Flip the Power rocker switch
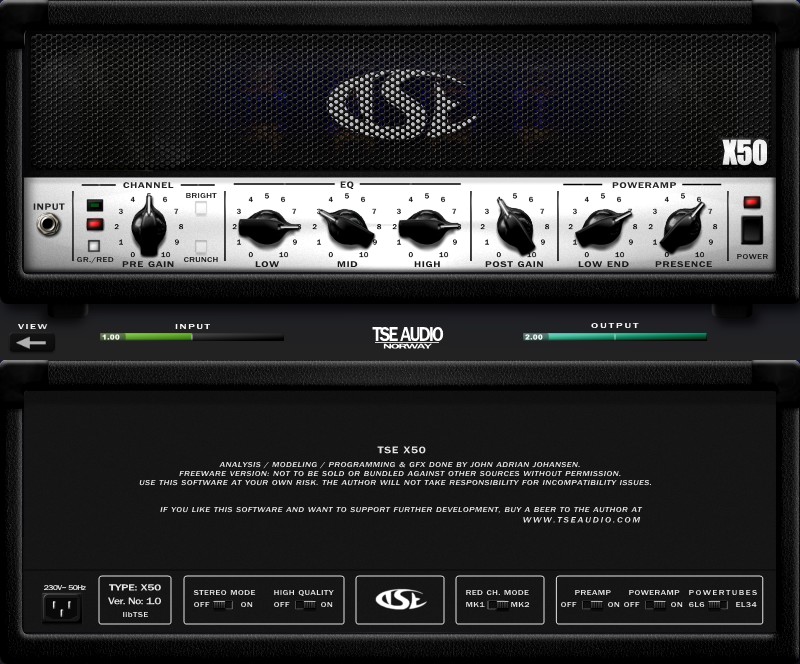The height and width of the screenshot is (664, 800). point(752,229)
